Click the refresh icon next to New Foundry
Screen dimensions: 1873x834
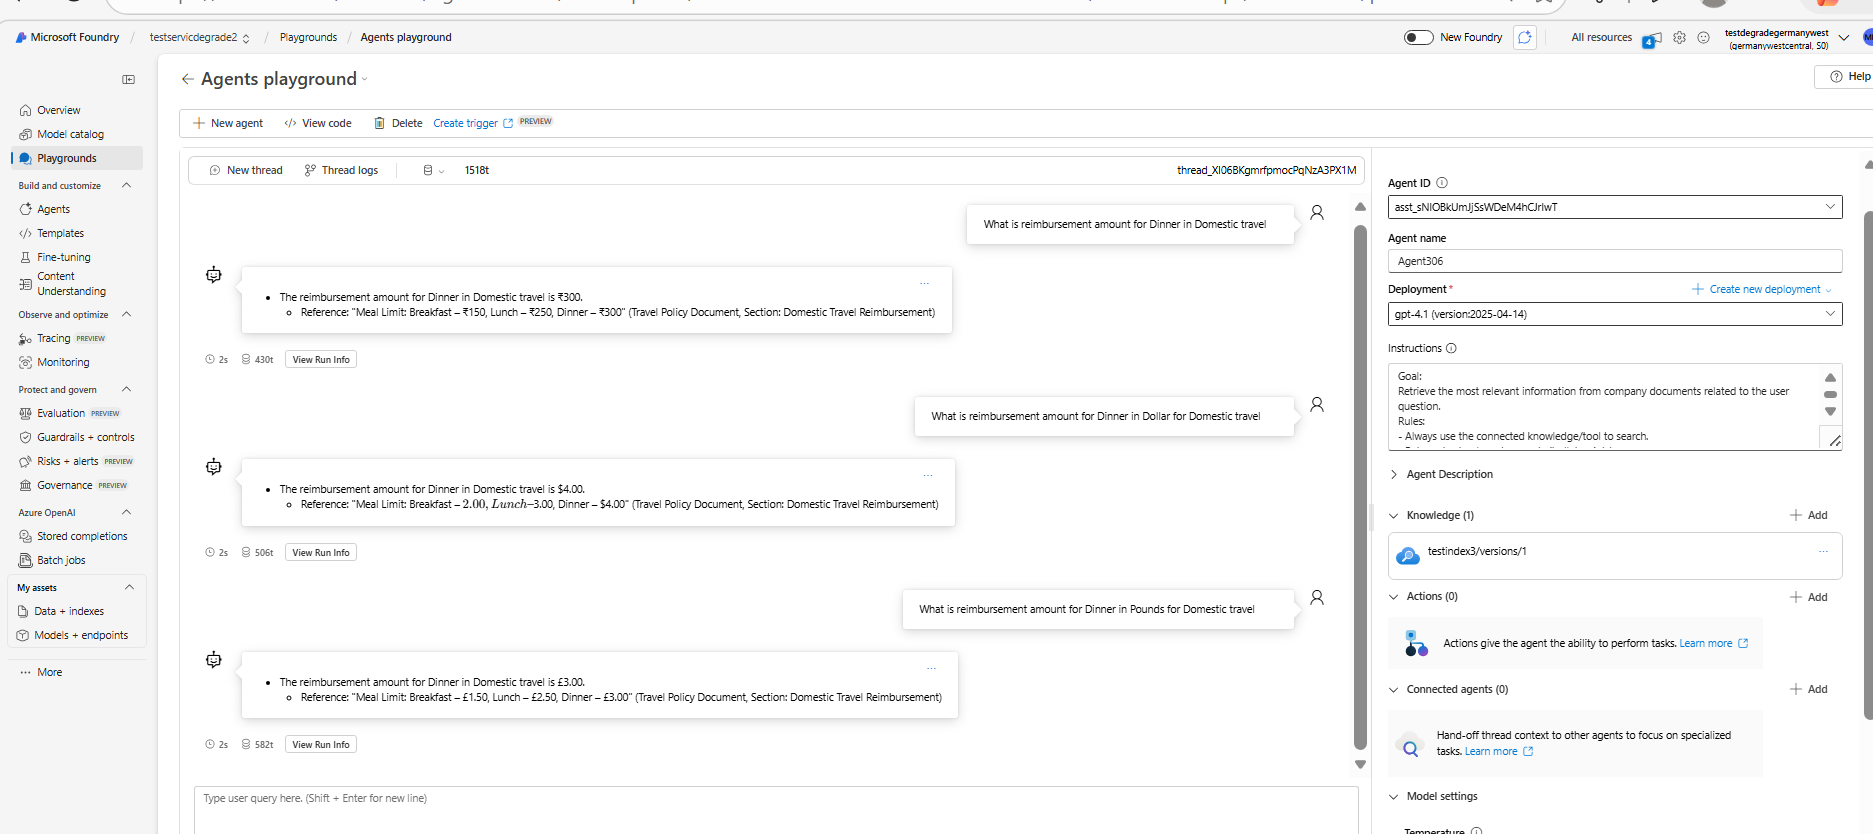tap(1524, 38)
